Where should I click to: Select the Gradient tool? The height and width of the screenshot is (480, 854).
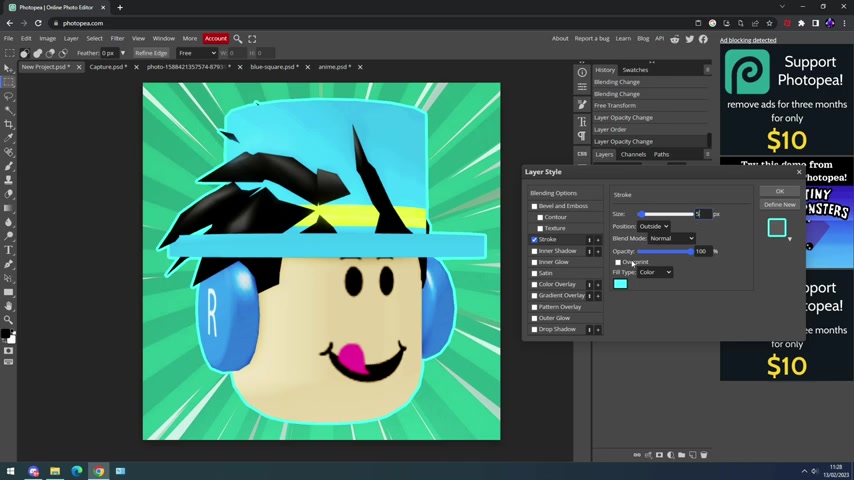[9, 208]
